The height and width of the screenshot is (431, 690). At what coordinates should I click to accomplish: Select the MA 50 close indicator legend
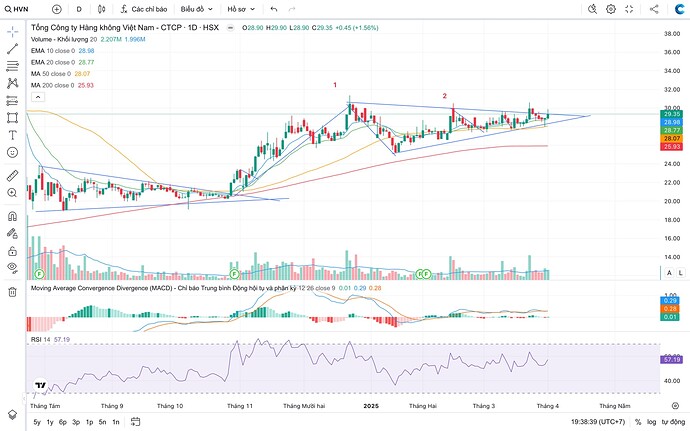point(51,74)
